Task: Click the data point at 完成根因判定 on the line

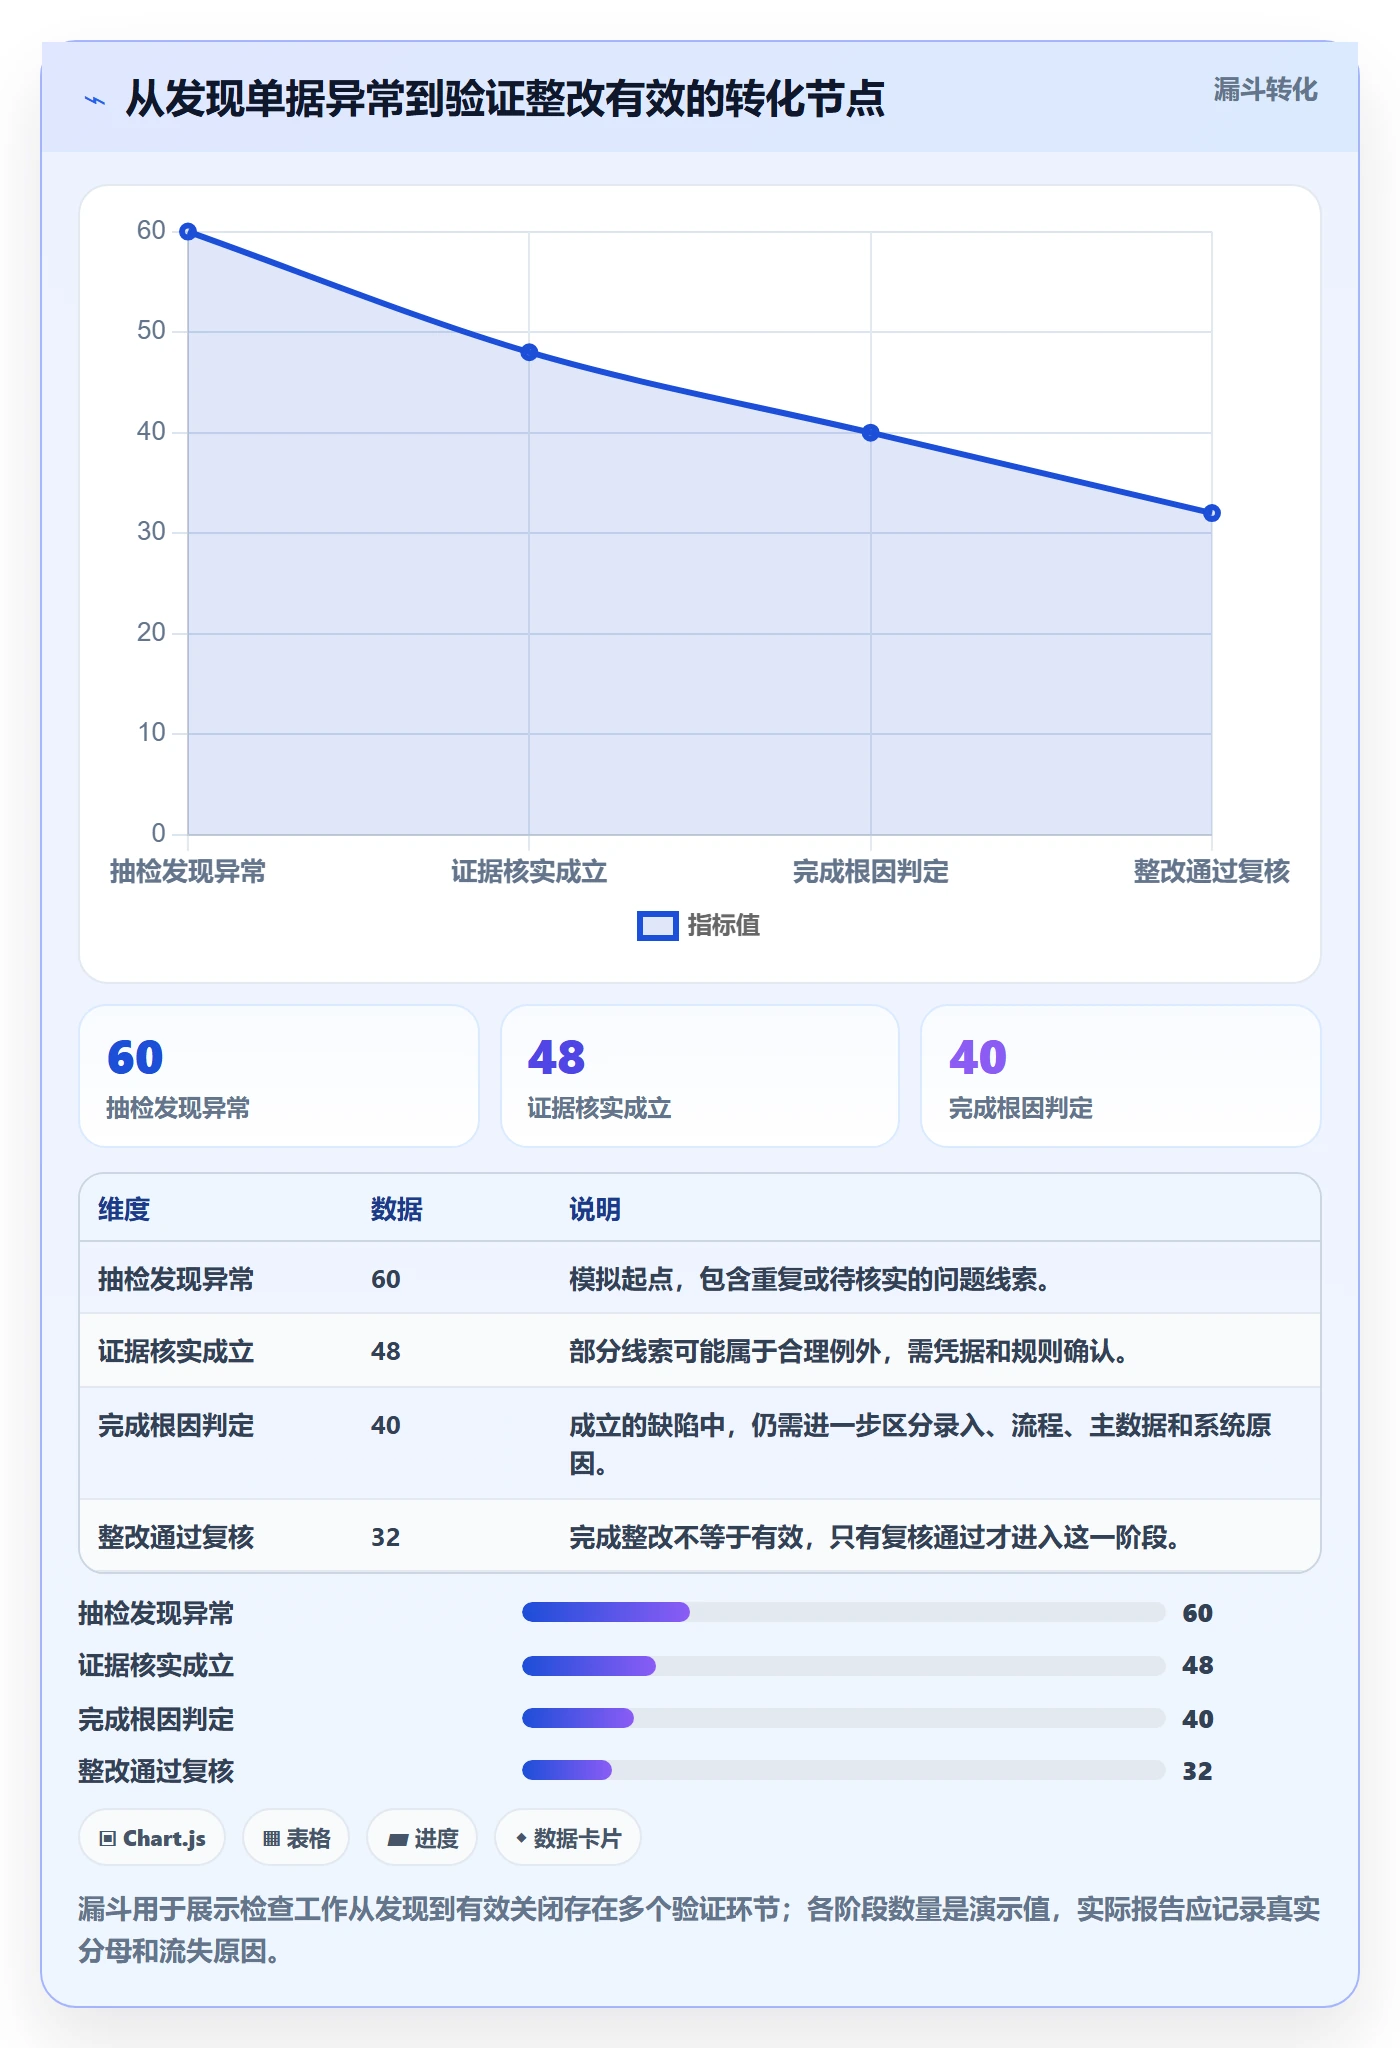Action: 870,432
